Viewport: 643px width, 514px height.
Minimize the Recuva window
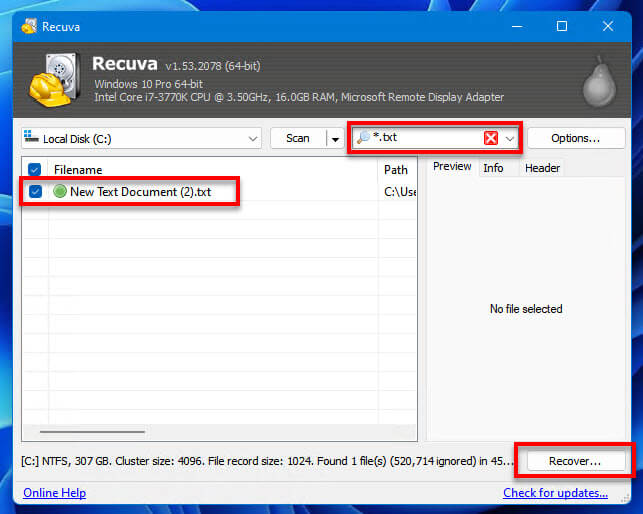point(517,27)
